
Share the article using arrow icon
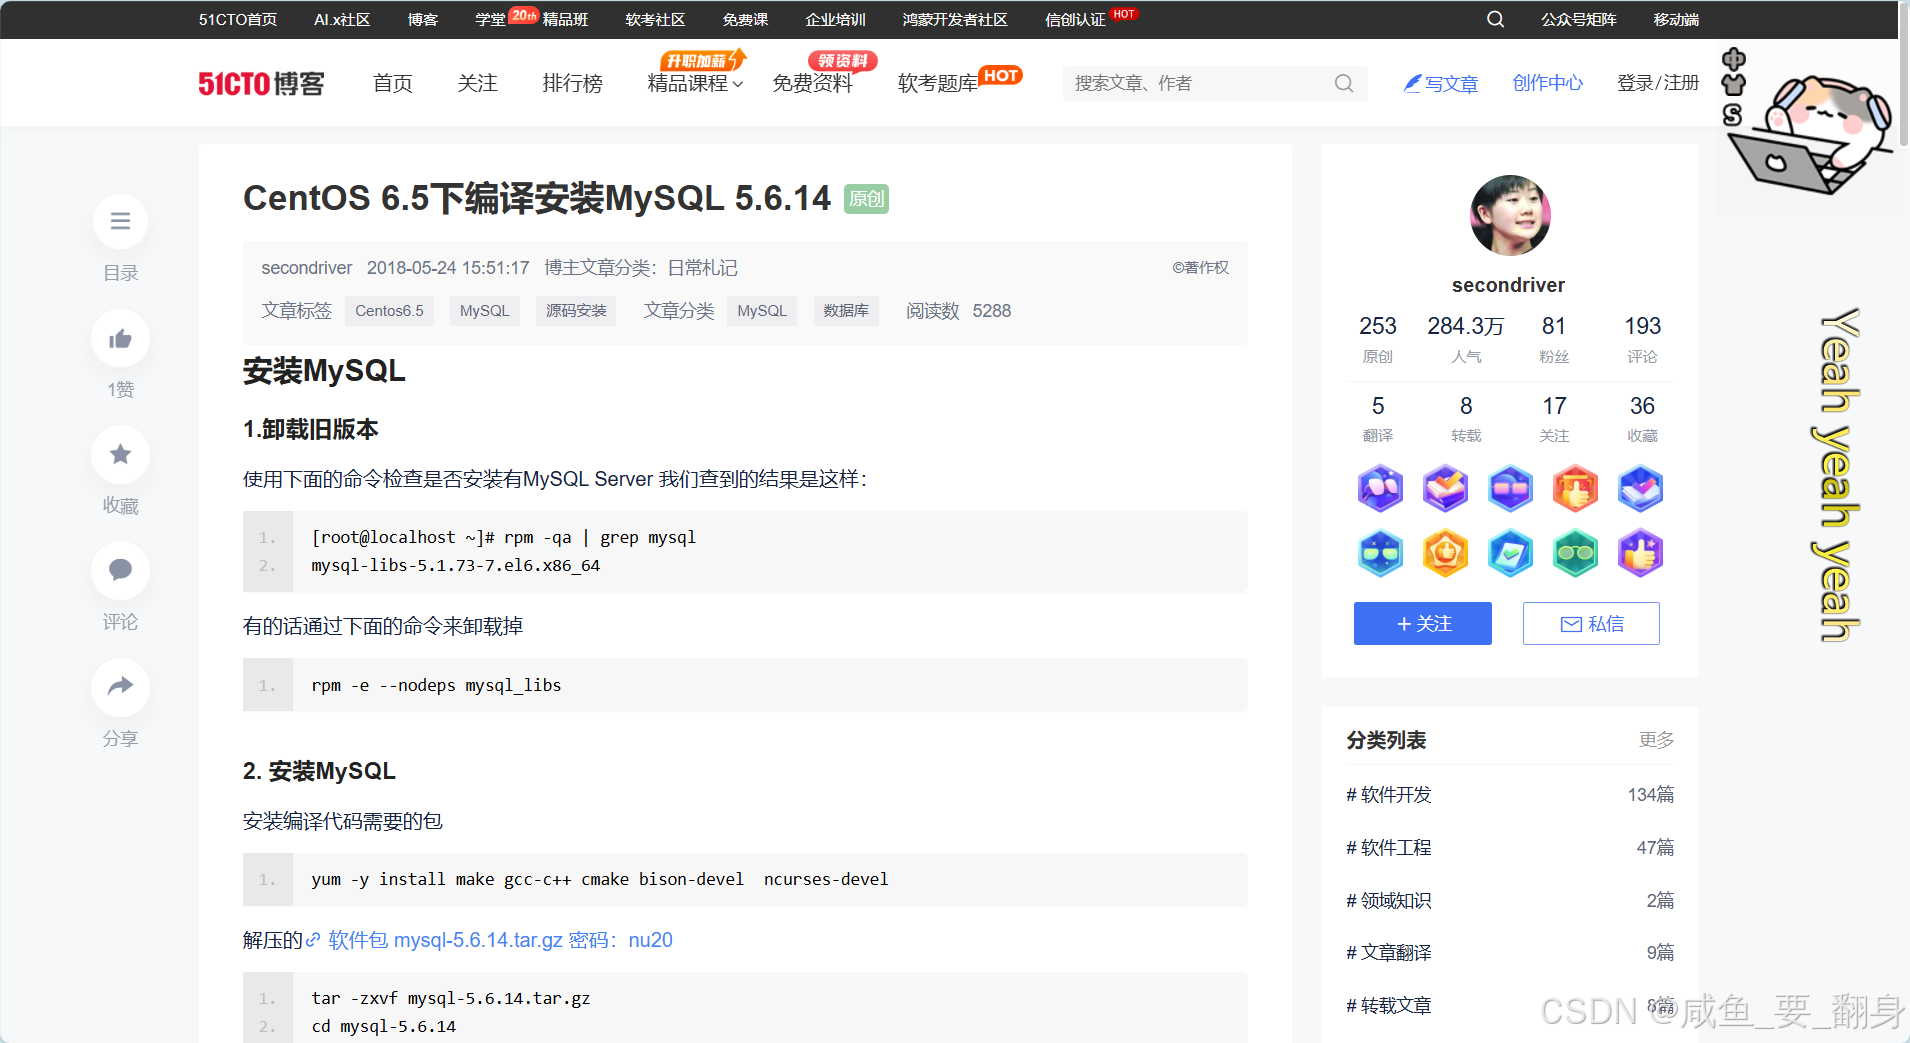(120, 687)
